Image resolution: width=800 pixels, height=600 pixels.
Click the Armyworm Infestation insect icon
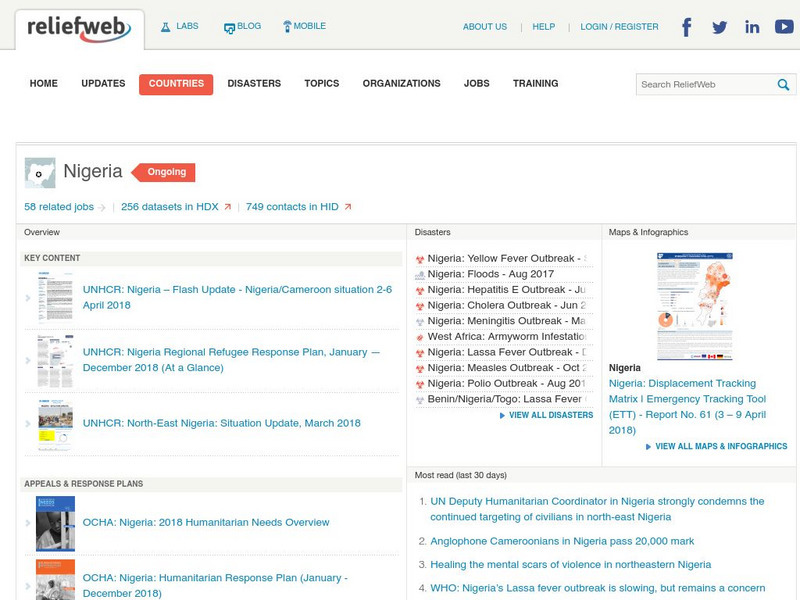tap(420, 338)
